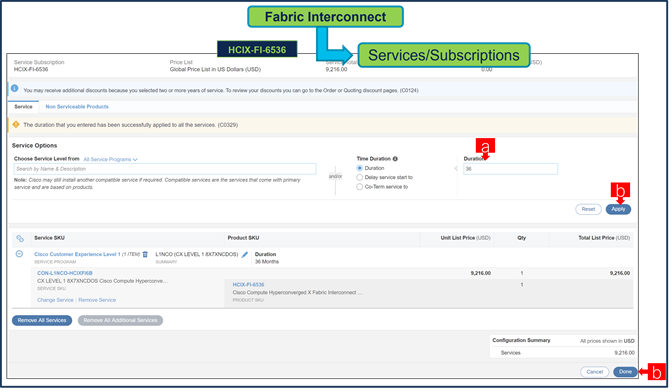This screenshot has width=672, height=392.
Task: Open the Non Serviceable Products tab
Action: pyautogui.click(x=78, y=108)
